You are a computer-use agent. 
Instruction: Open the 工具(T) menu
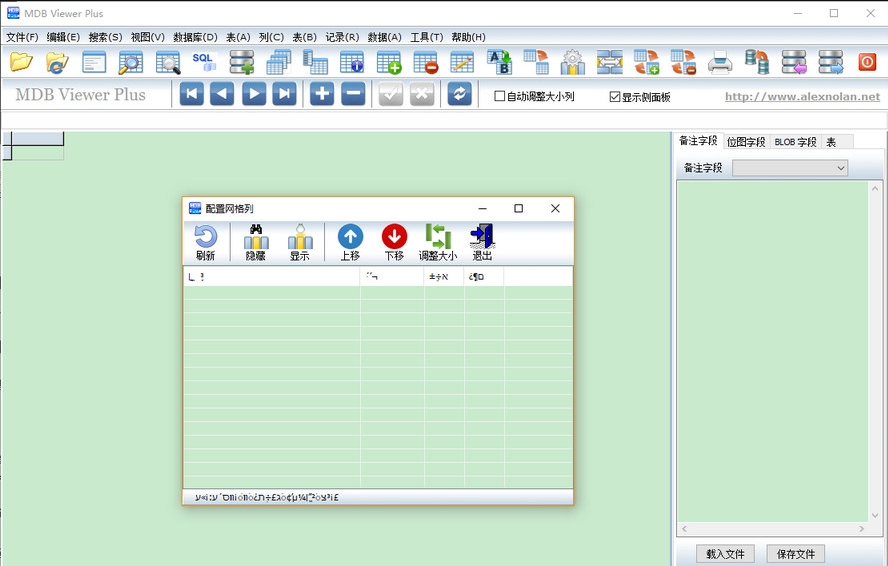coord(426,37)
